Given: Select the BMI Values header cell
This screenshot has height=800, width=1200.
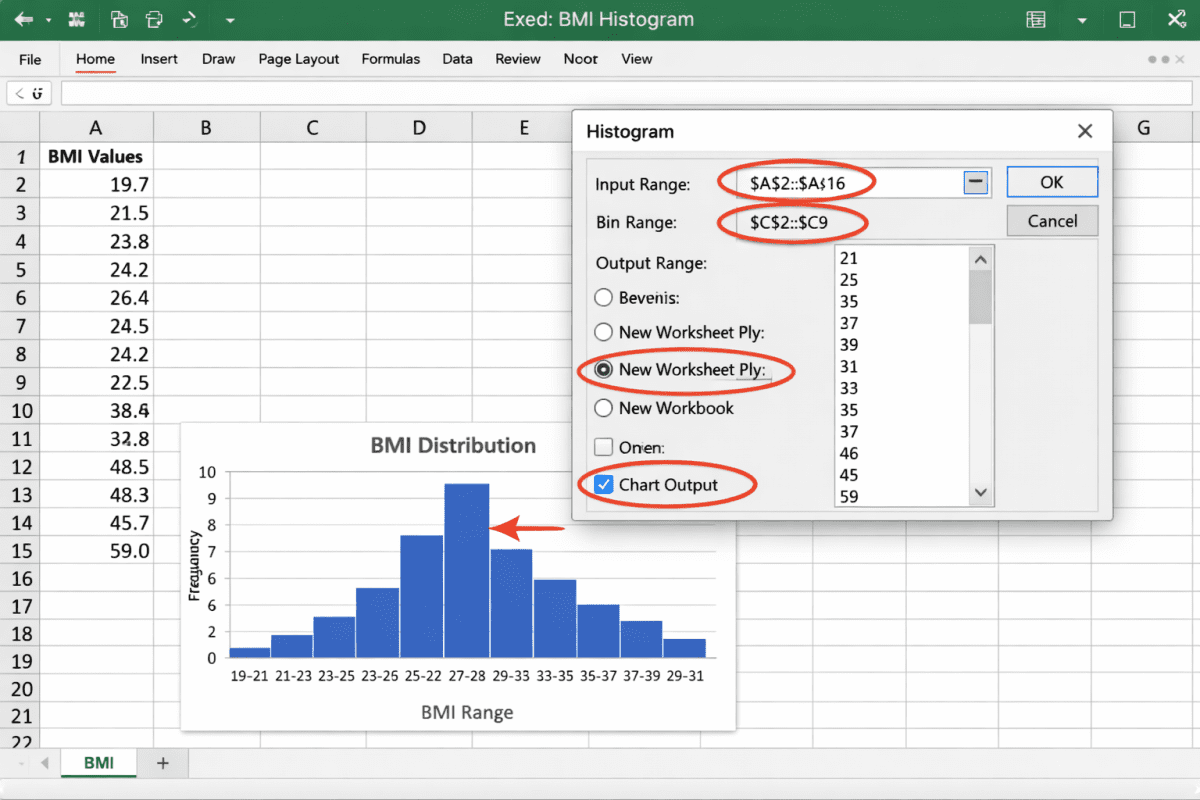Looking at the screenshot, I should pyautogui.click(x=96, y=156).
